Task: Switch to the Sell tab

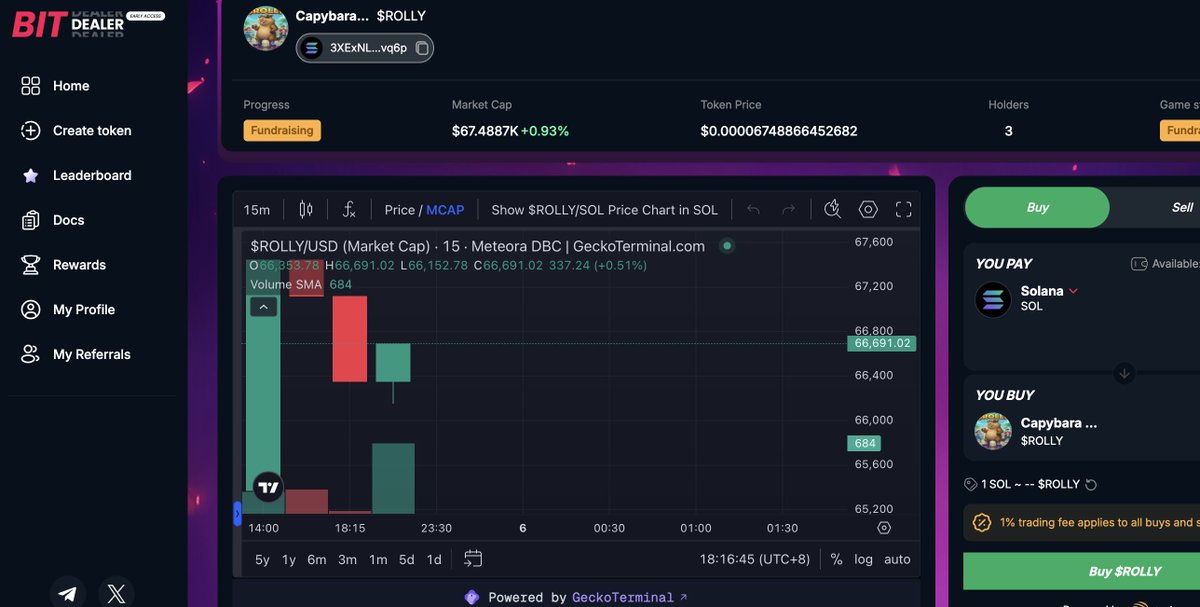Action: [1182, 207]
